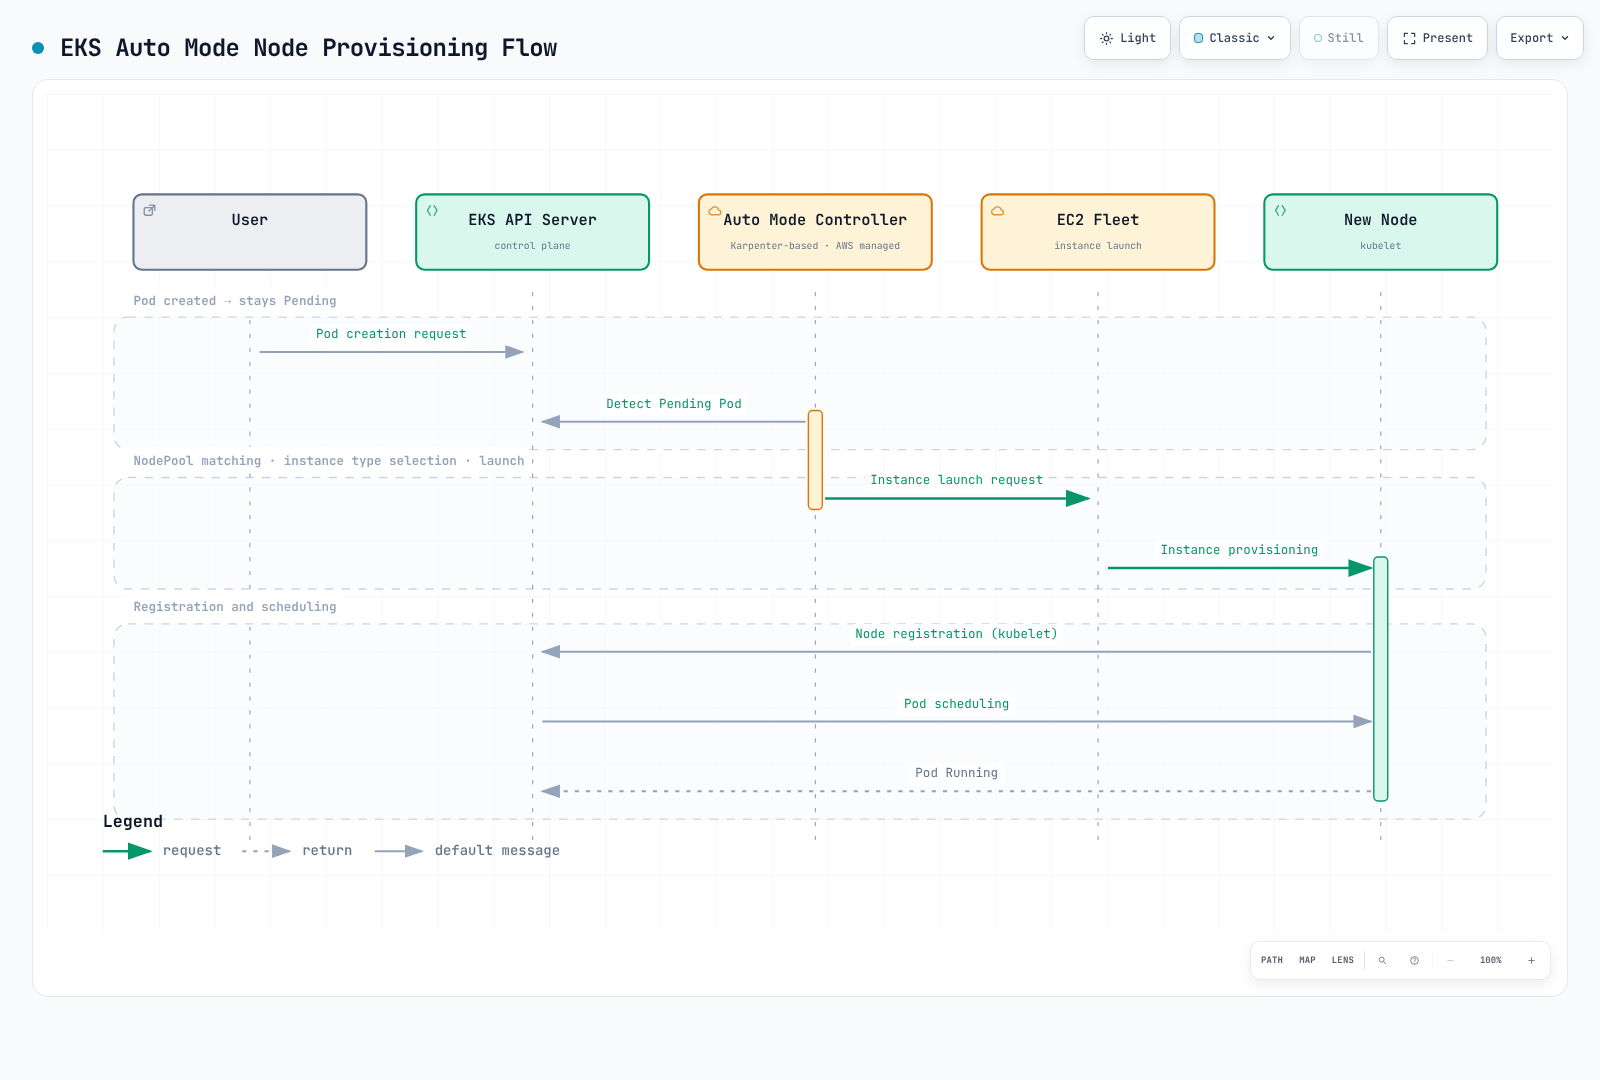The height and width of the screenshot is (1080, 1600).
Task: Click the code brackets icon in New Node
Action: 1280,210
